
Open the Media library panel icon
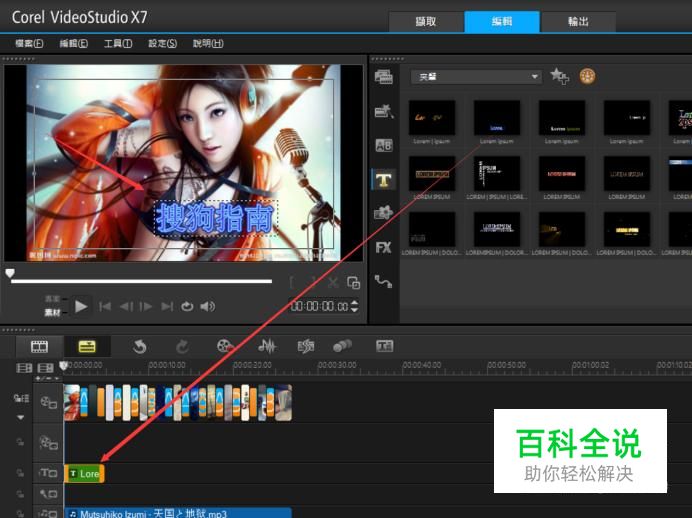pyautogui.click(x=384, y=77)
